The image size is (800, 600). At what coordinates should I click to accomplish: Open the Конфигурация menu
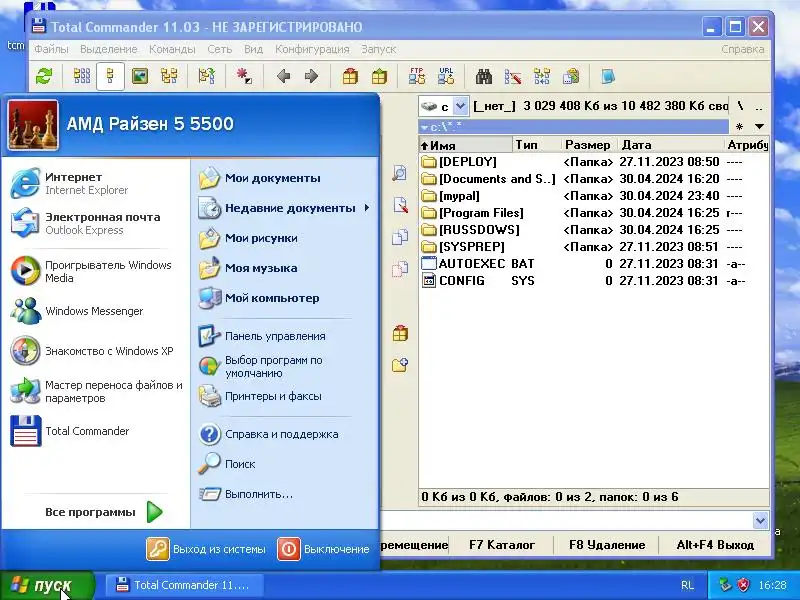click(x=312, y=49)
